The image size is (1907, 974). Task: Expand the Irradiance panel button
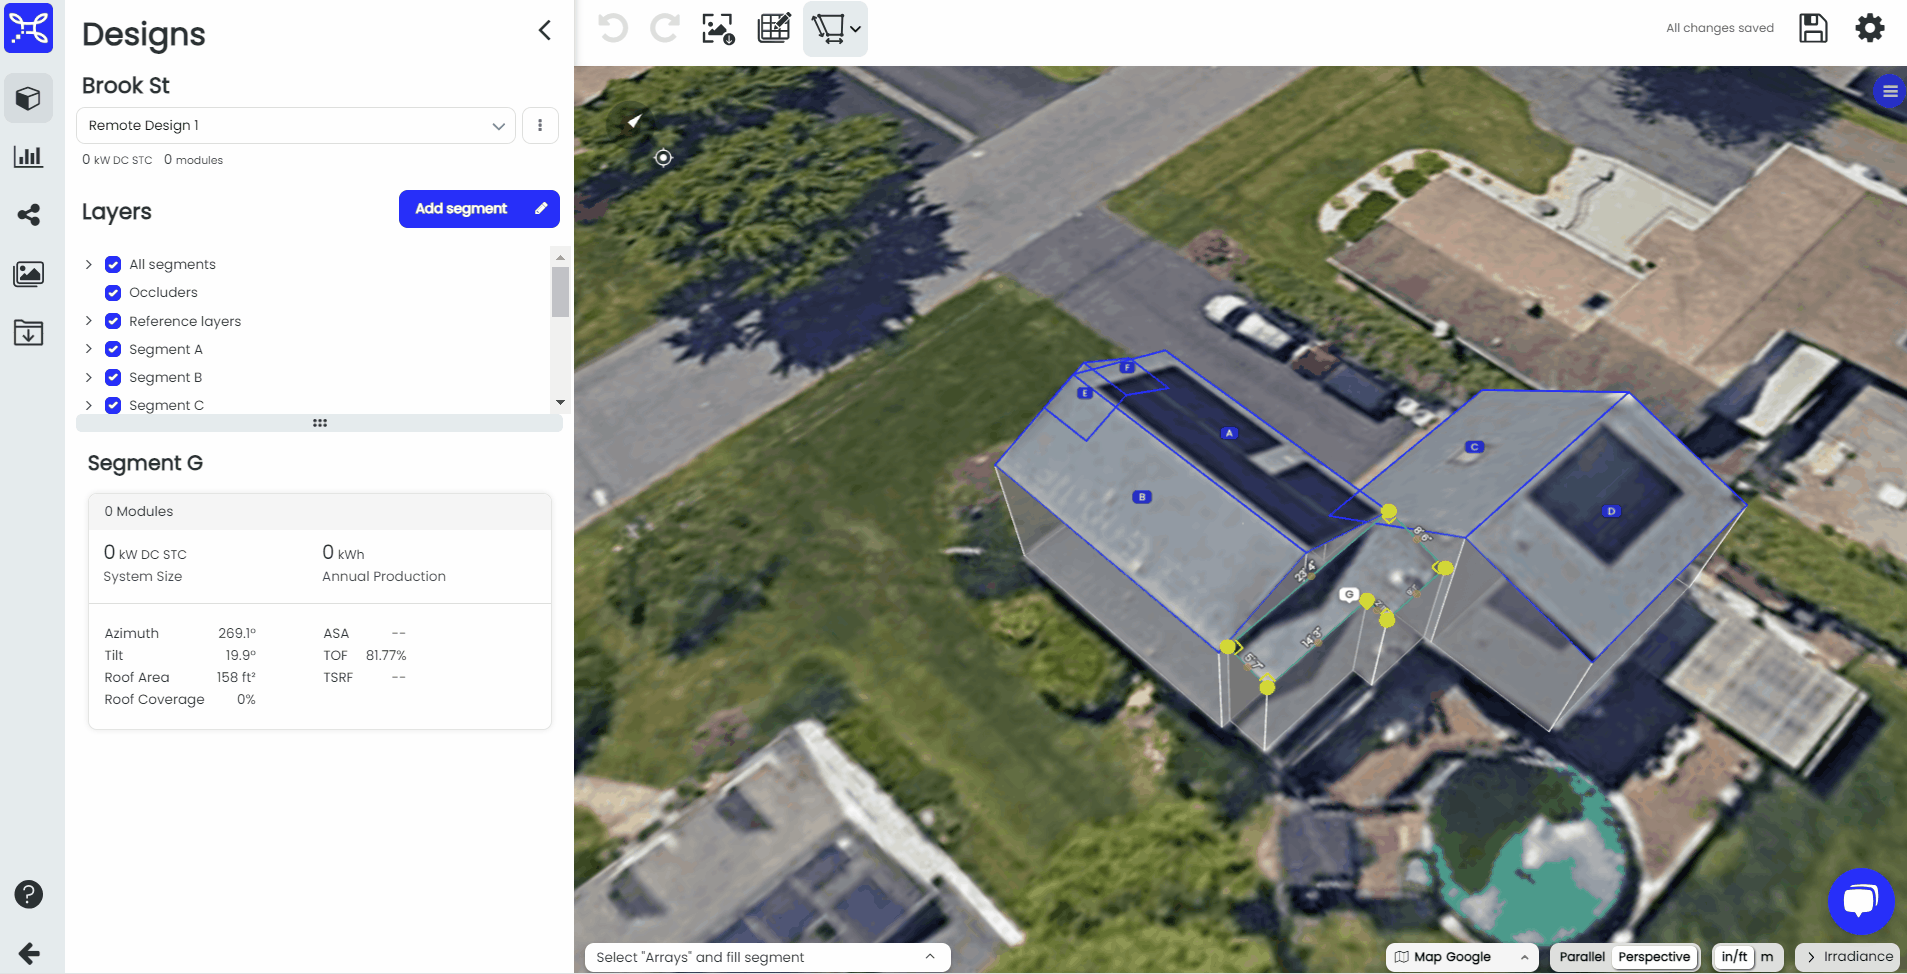coord(1847,957)
